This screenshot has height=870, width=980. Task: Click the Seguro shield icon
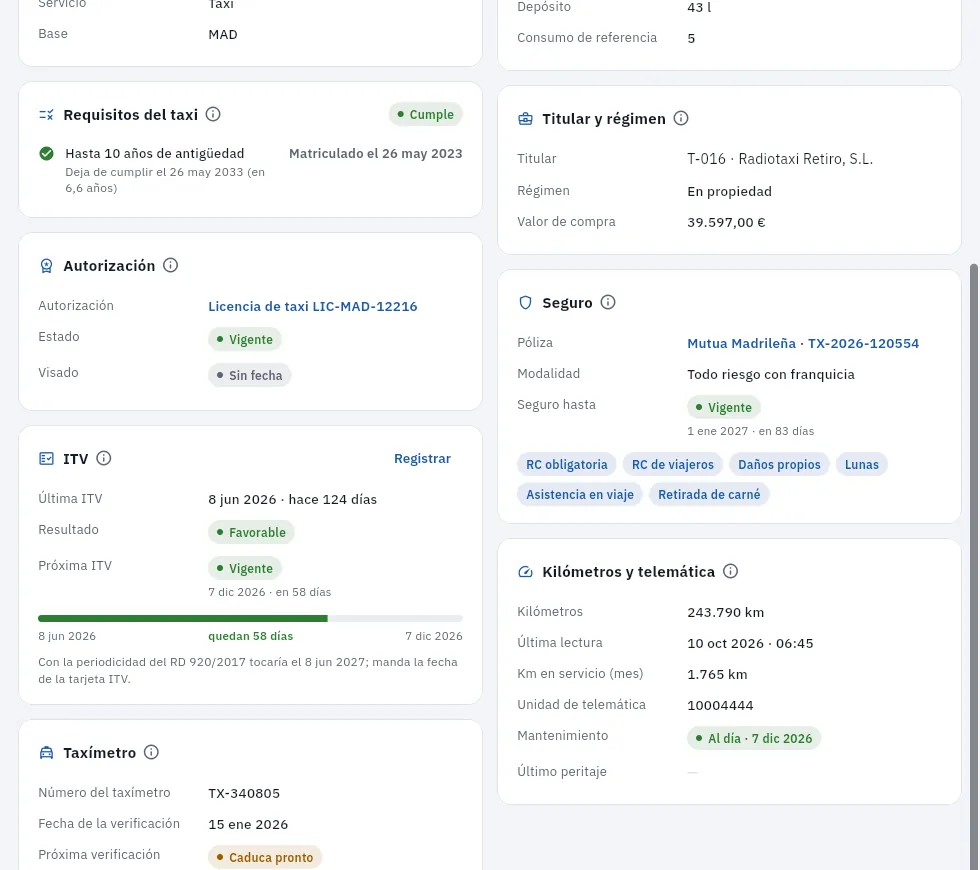(526, 303)
